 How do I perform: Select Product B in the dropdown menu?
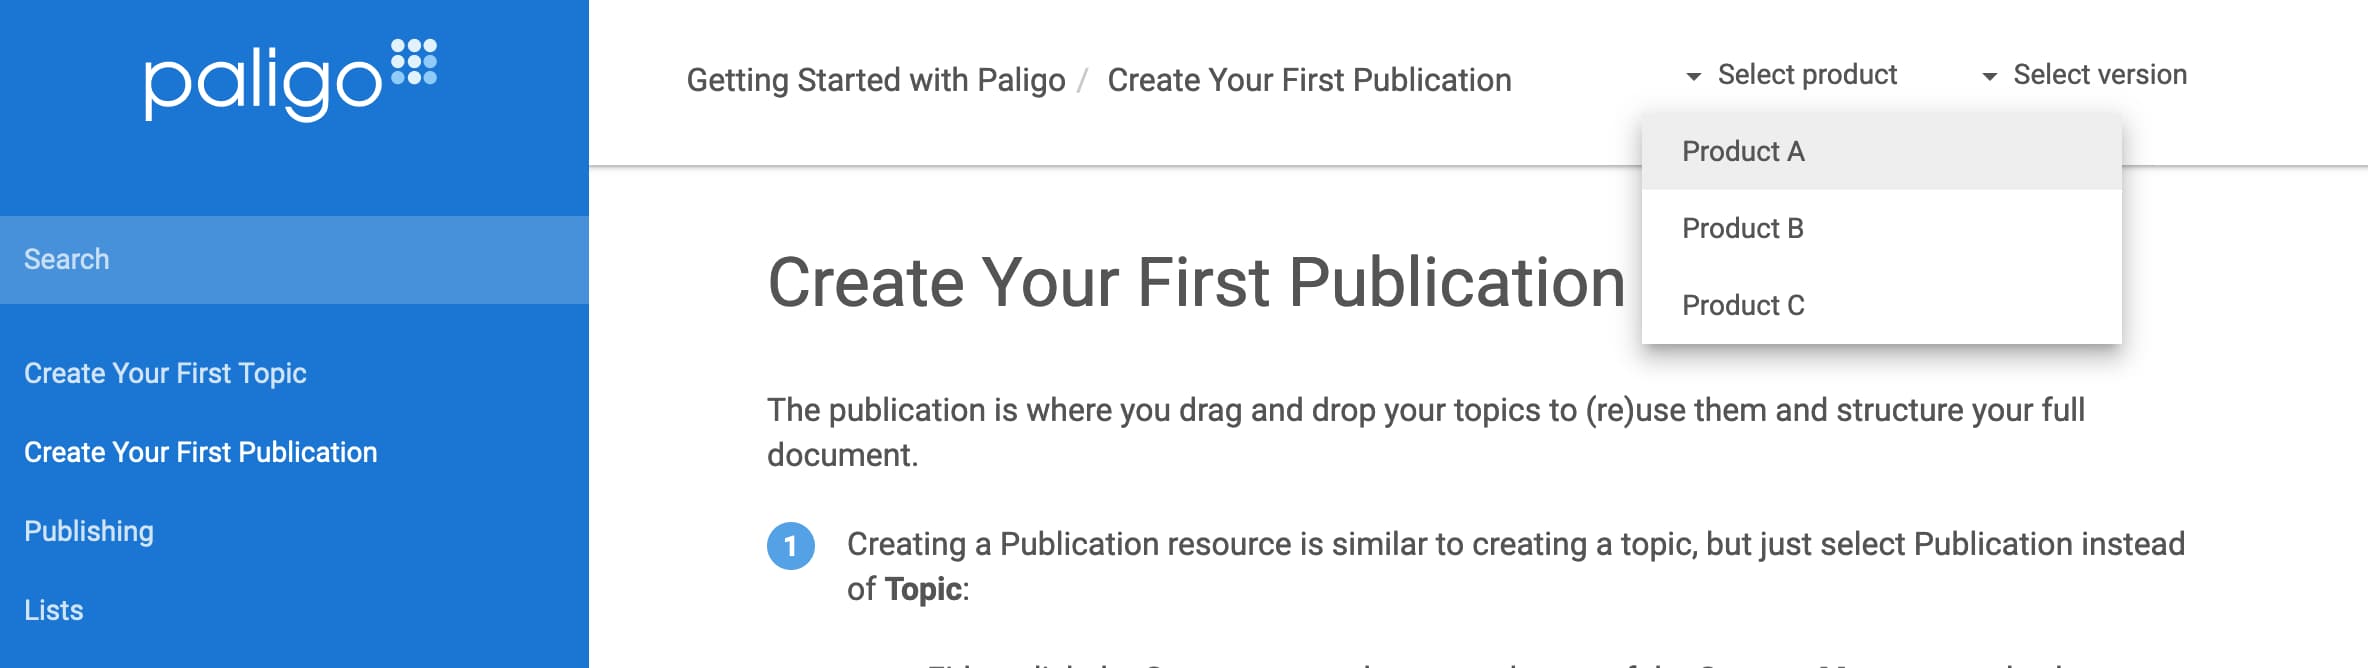tap(1743, 228)
